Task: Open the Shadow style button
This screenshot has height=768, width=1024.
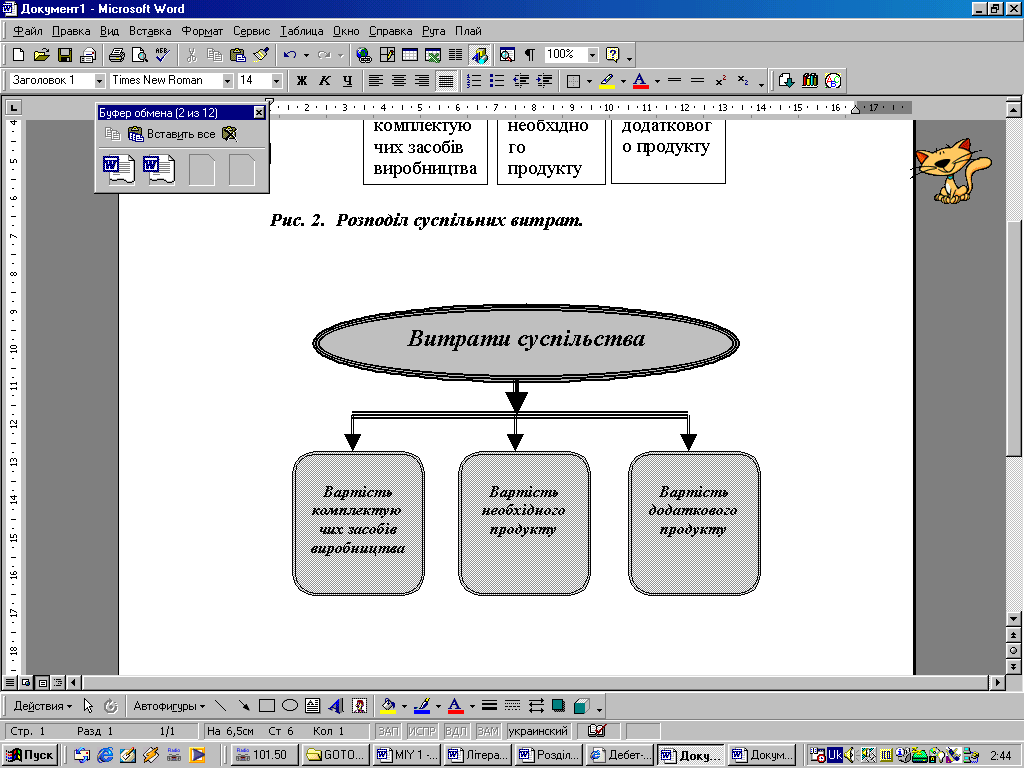Action: click(559, 705)
